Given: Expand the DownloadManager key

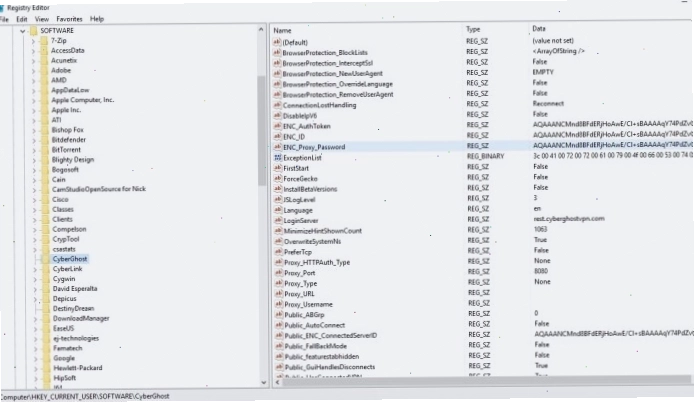Looking at the screenshot, I should pos(35,319).
